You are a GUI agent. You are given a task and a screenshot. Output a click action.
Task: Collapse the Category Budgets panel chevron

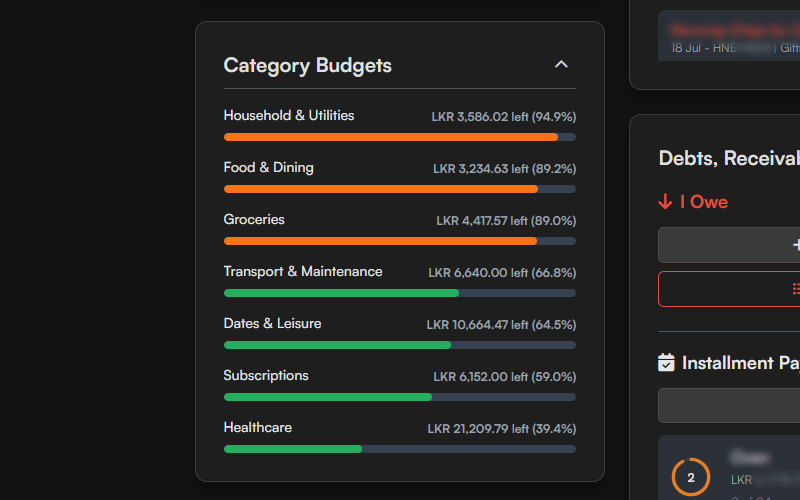pyautogui.click(x=561, y=64)
